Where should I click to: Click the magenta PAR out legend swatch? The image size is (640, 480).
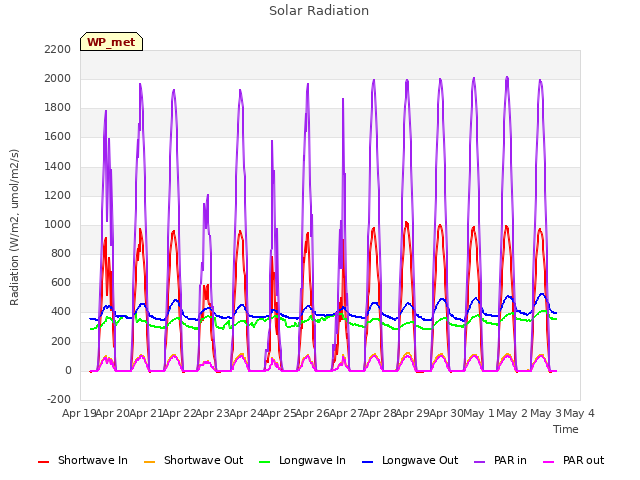(x=549, y=462)
